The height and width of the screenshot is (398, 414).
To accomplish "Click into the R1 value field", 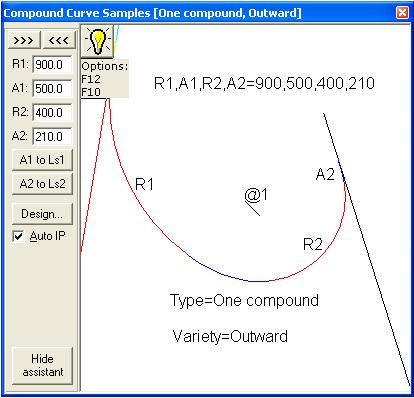I will (x=52, y=64).
